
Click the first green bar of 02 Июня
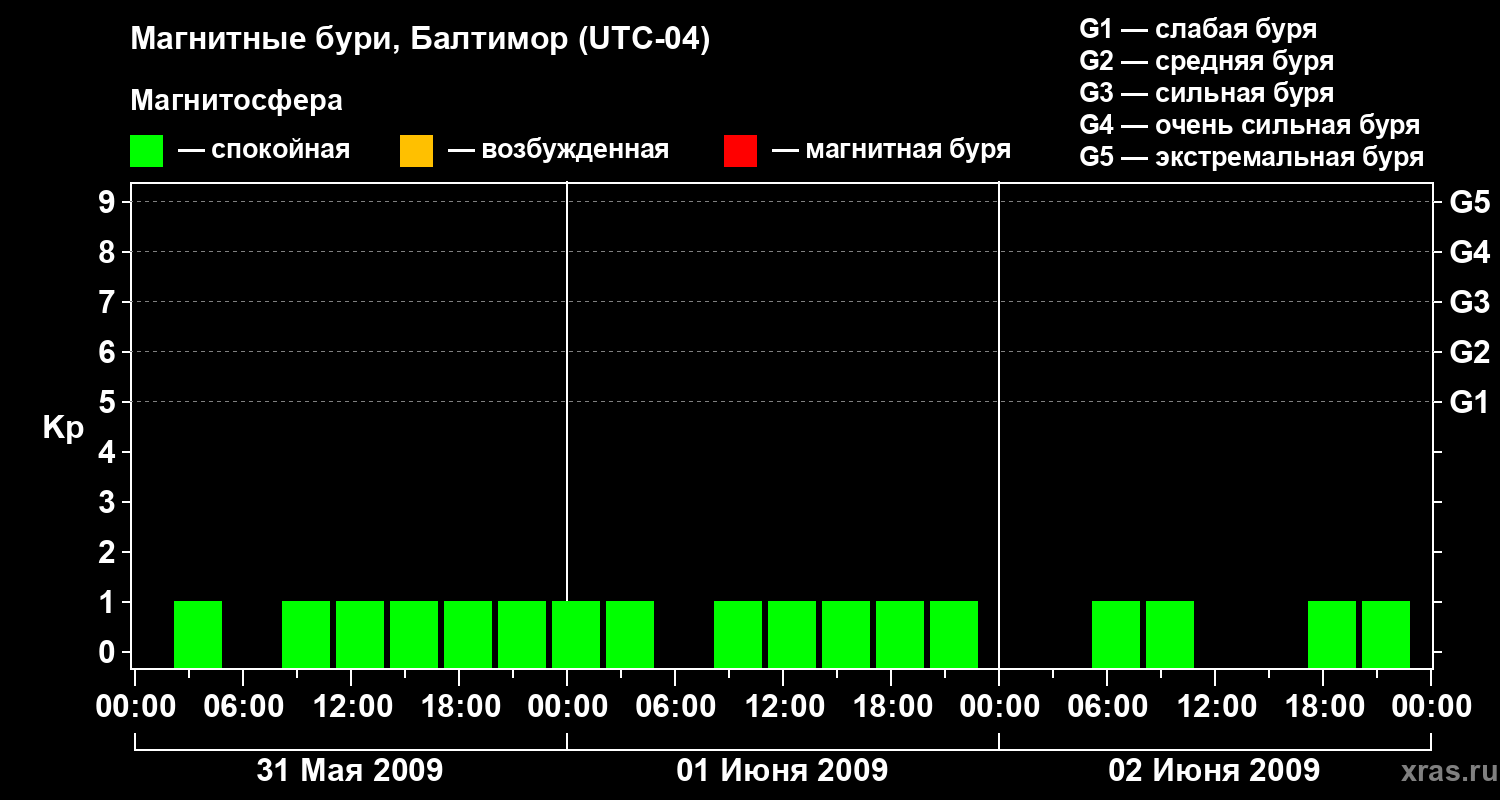1116,634
